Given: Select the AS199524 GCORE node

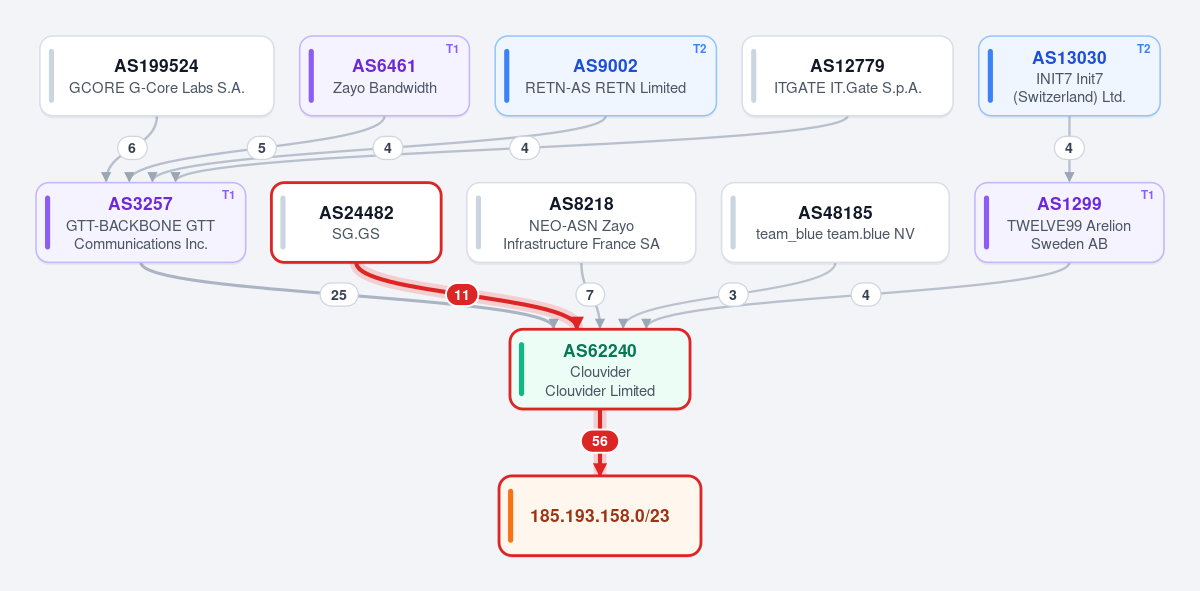Looking at the screenshot, I should (157, 76).
